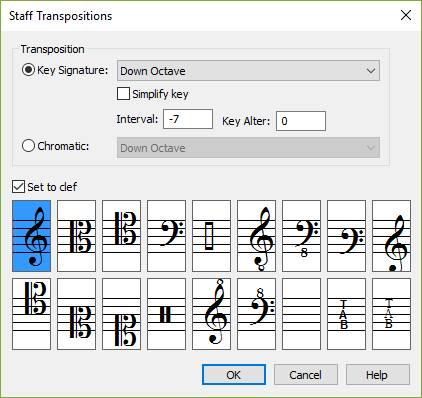The width and height of the screenshot is (422, 398).
Task: Click into the Key Alter field
Action: pyautogui.click(x=301, y=121)
